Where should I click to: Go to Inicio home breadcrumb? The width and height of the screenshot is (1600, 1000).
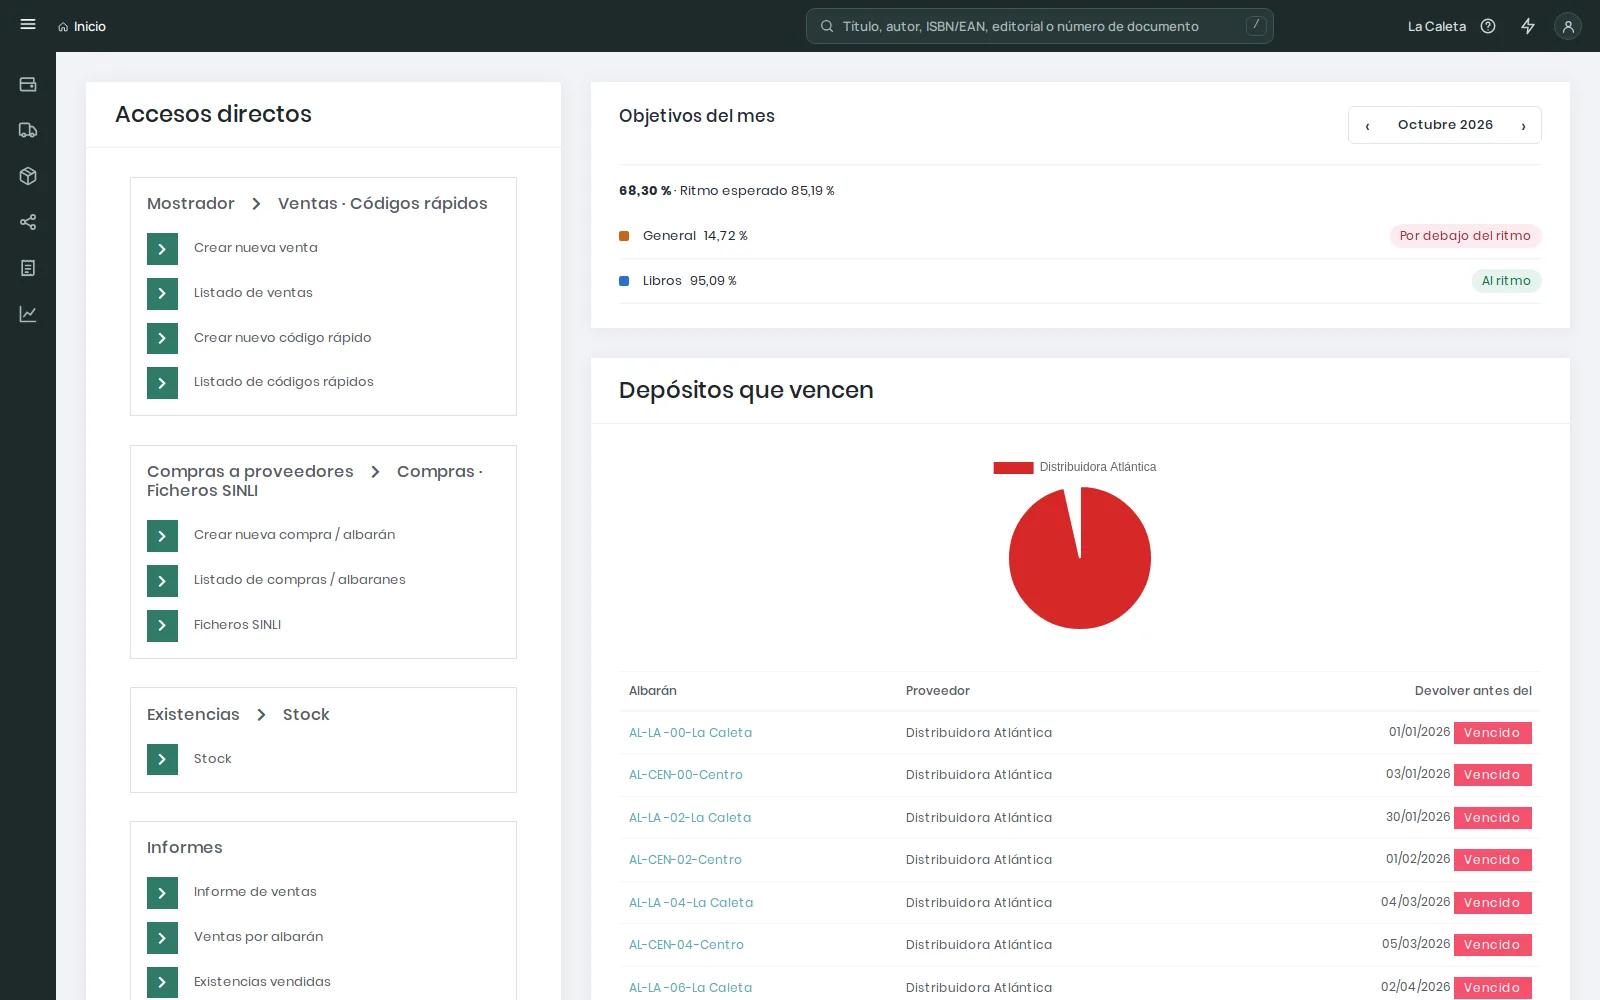point(82,26)
